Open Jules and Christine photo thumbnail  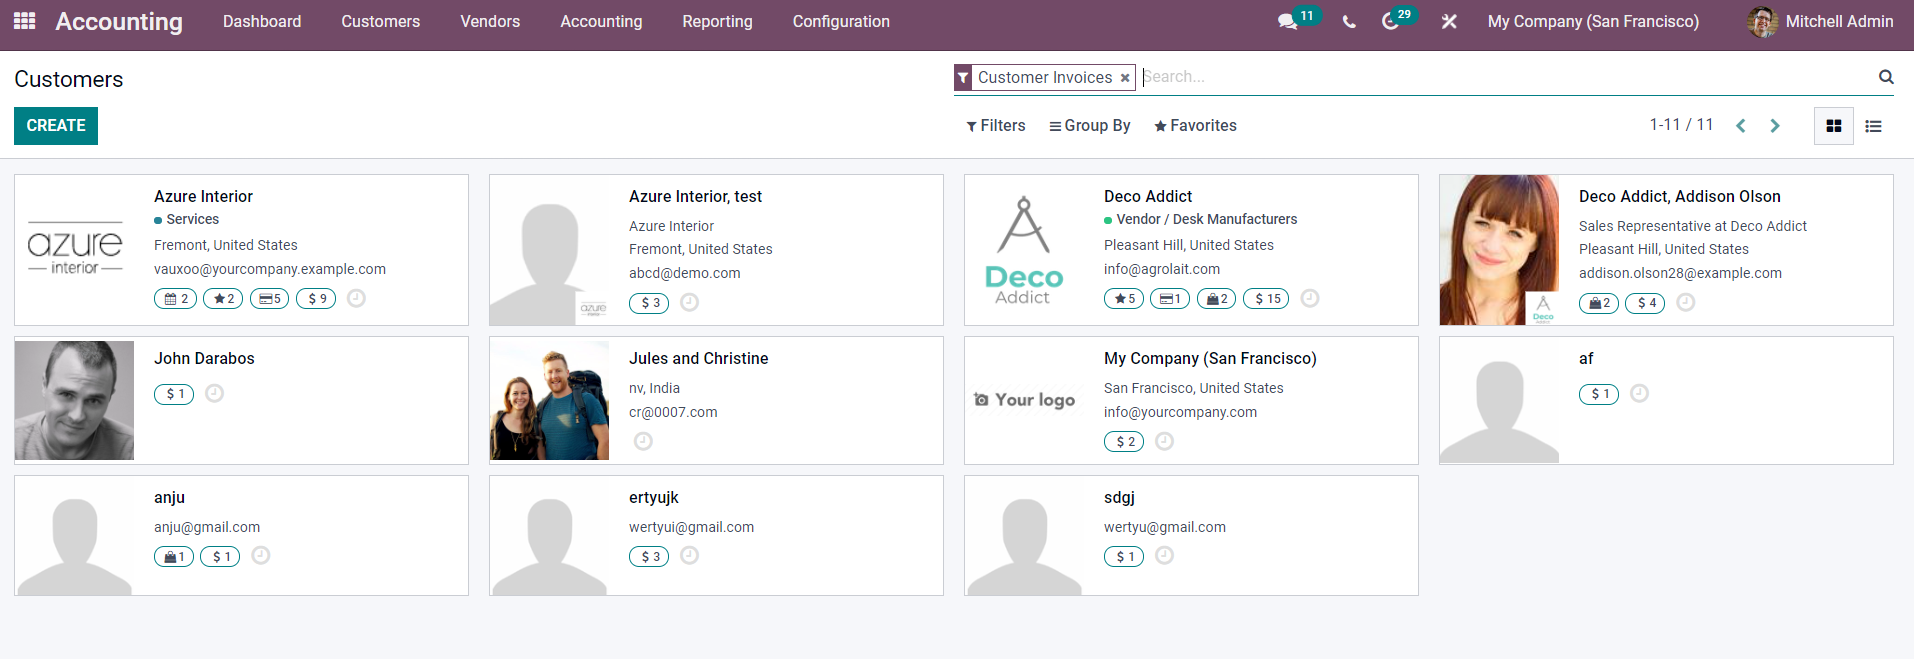point(549,400)
